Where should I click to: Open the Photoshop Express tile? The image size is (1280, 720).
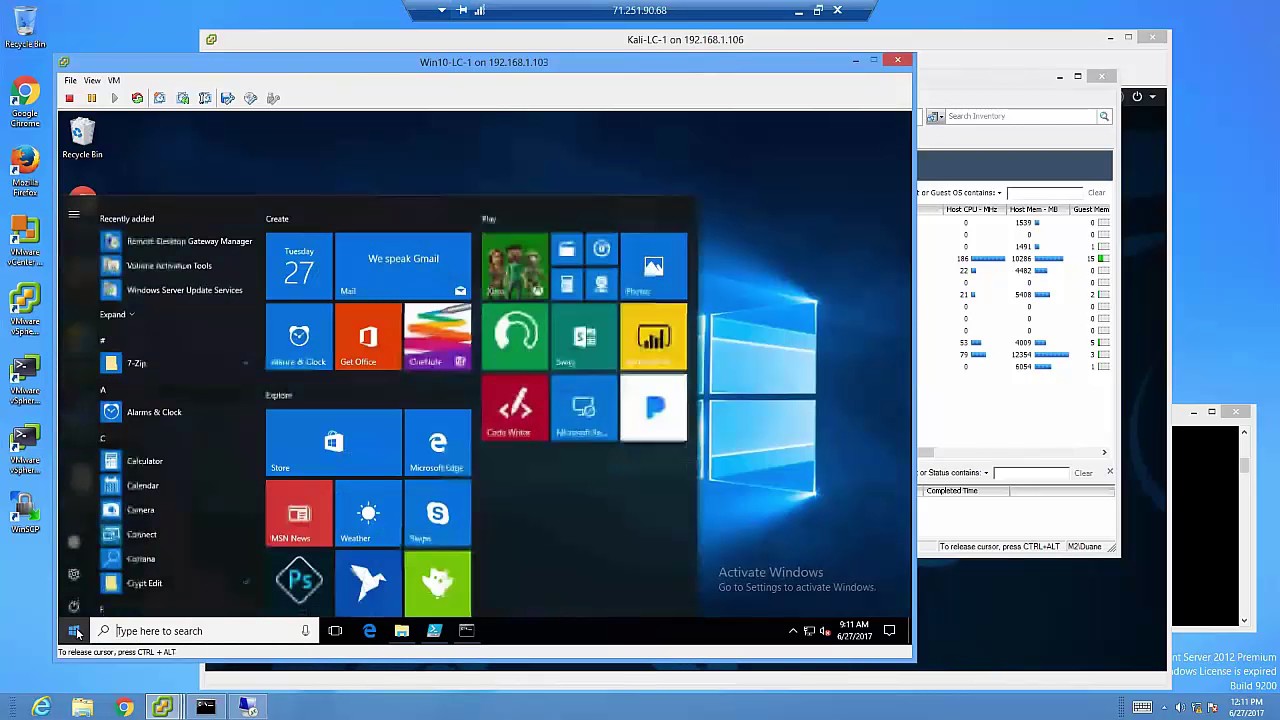point(299,582)
